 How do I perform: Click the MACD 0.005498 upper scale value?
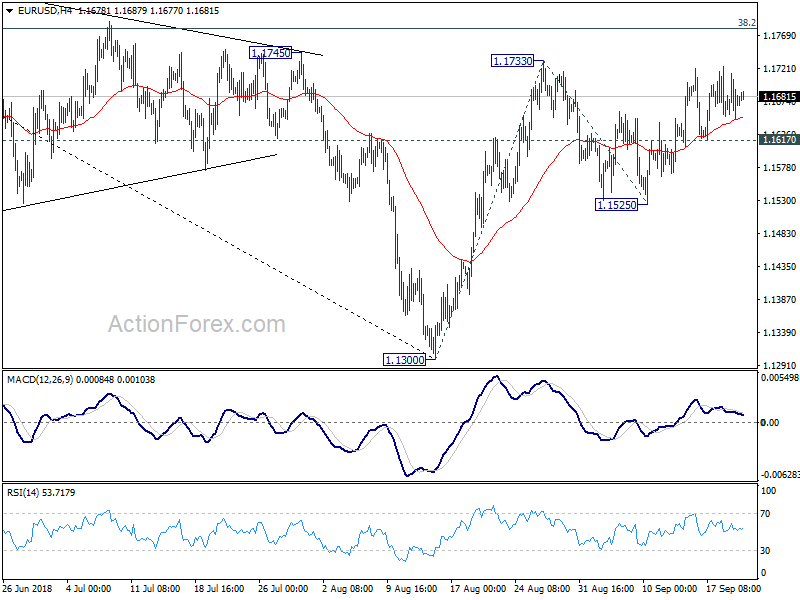click(780, 378)
